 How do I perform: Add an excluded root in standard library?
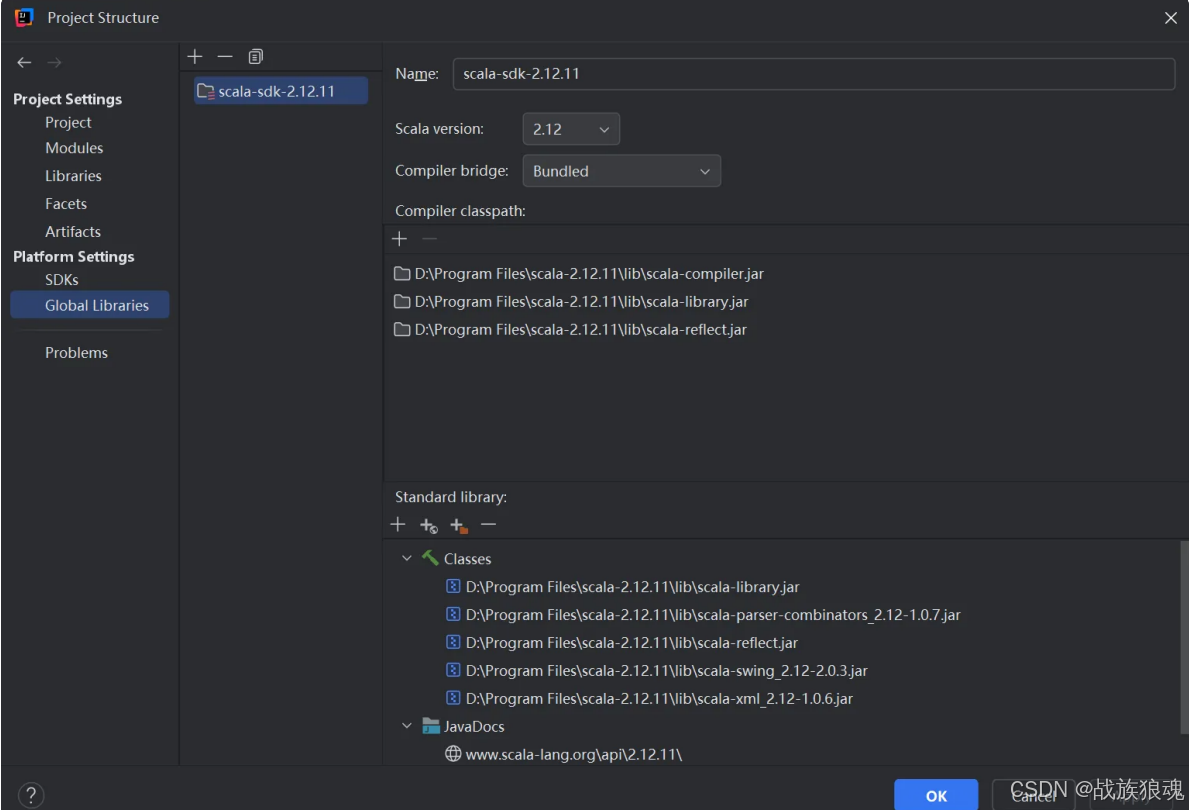click(459, 525)
